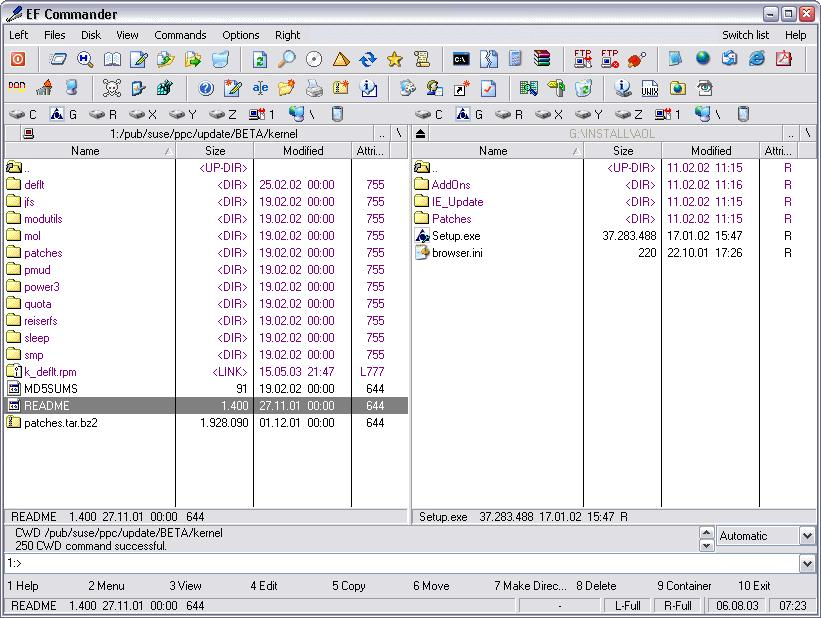Toggle the L-Full status bar indicator
This screenshot has height=618, width=821.
coord(628,606)
